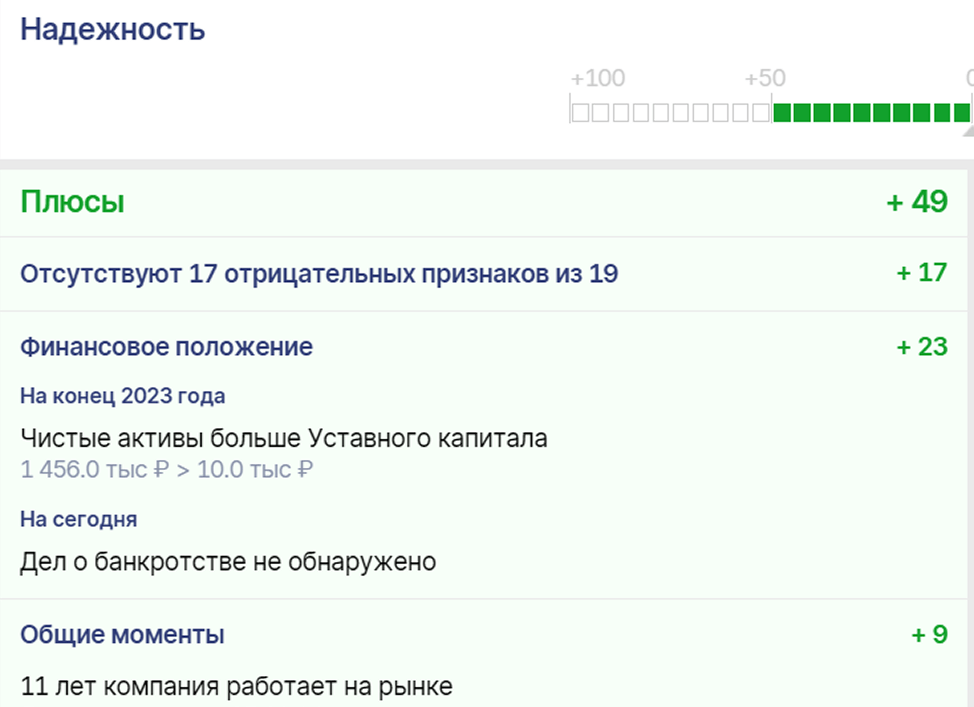Open Отсутствуют 17 отрицательных признаков из 19
The image size is (974, 707).
319,273
